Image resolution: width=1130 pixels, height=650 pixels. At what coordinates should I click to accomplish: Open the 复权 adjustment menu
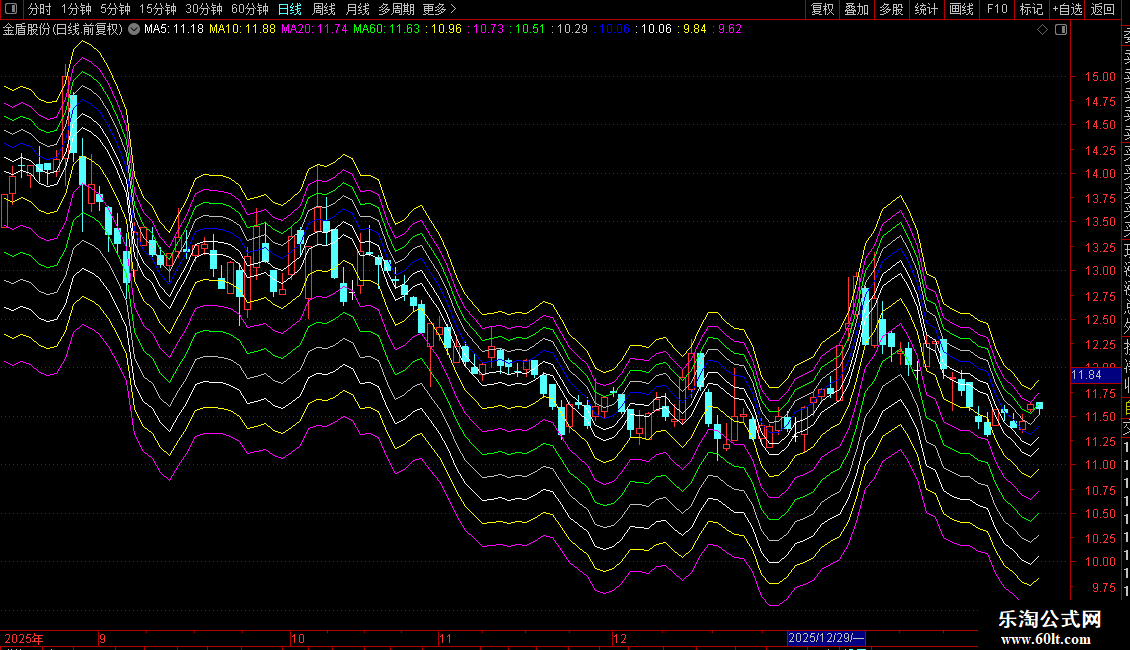click(822, 9)
